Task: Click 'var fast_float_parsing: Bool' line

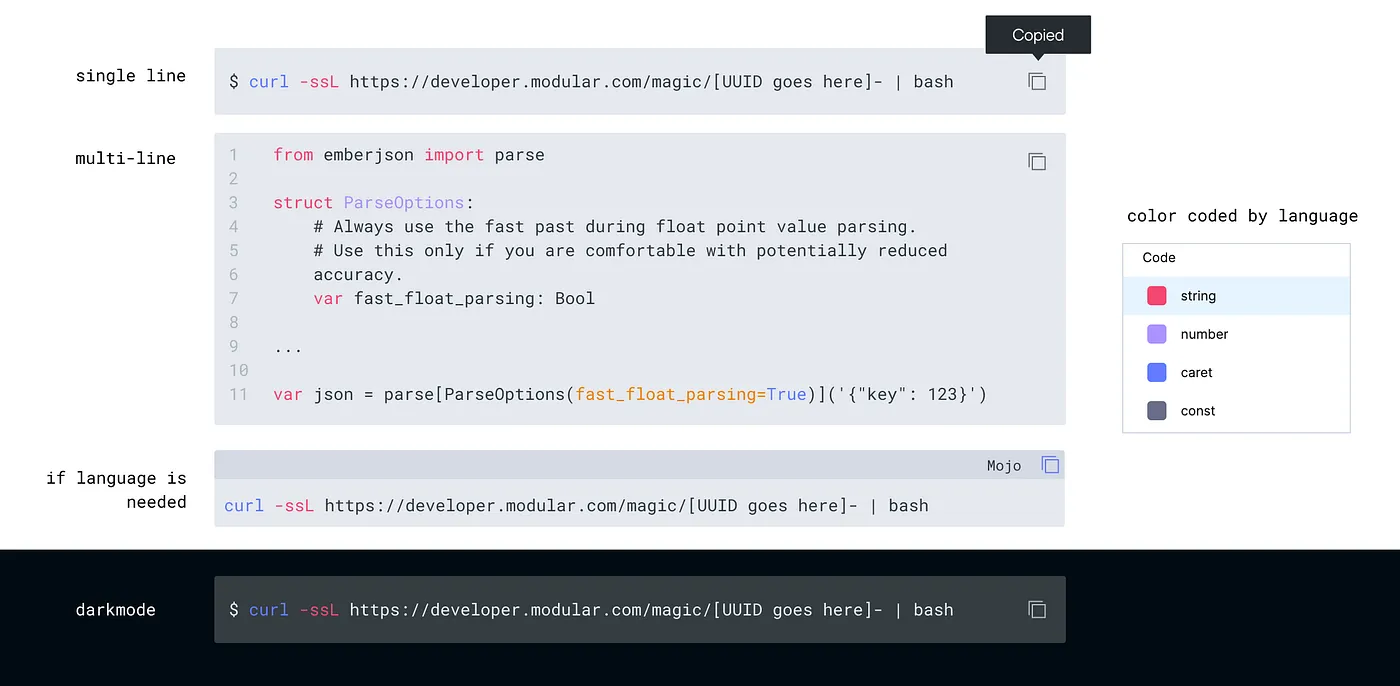Action: 454,298
